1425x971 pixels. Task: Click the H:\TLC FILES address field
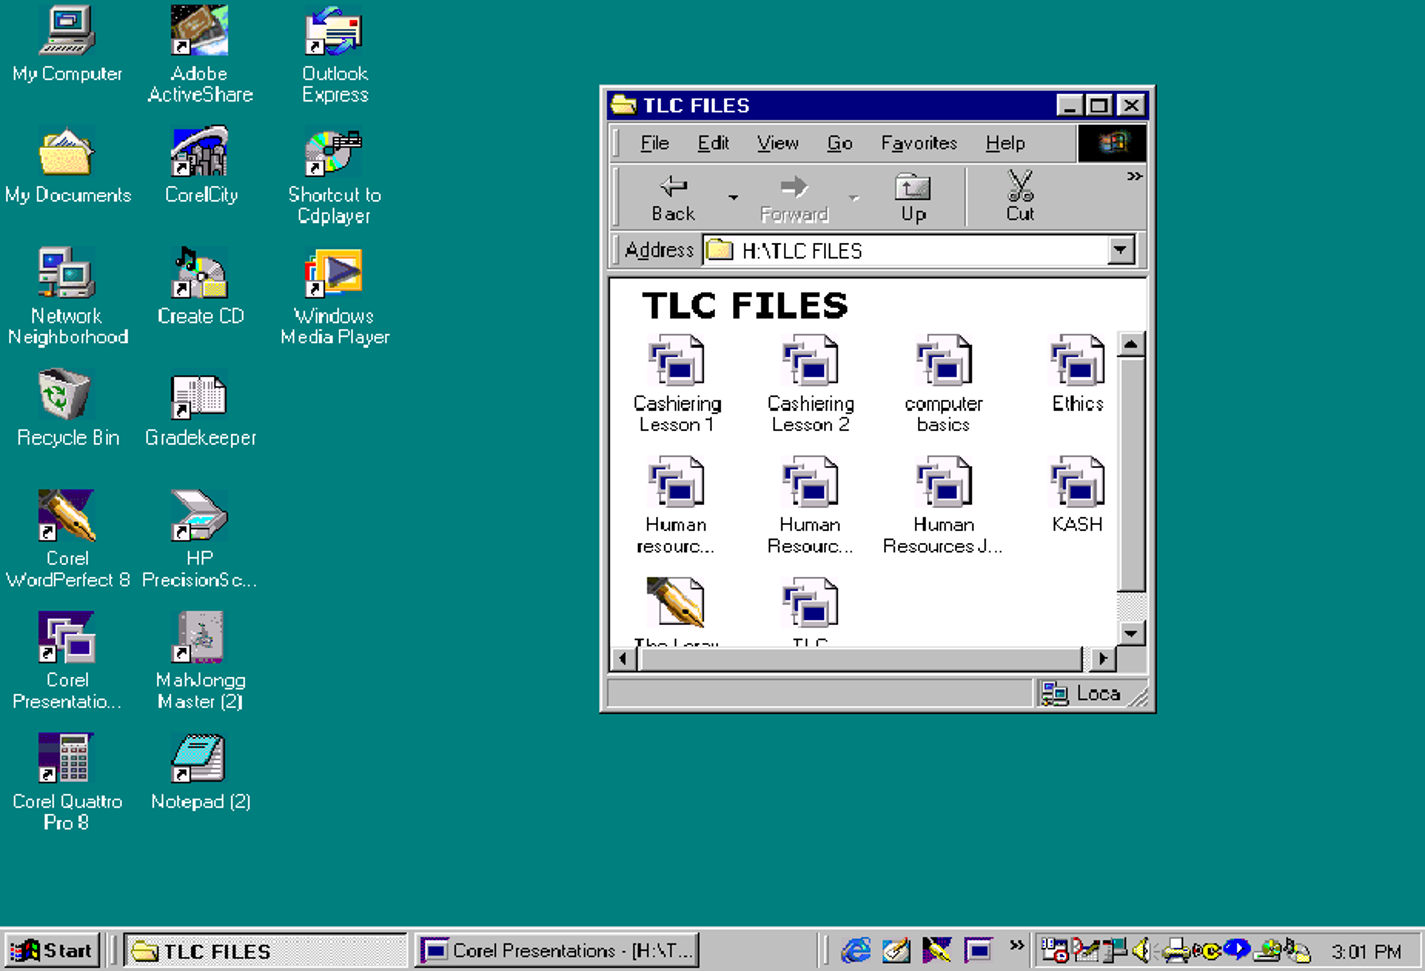tap(910, 250)
